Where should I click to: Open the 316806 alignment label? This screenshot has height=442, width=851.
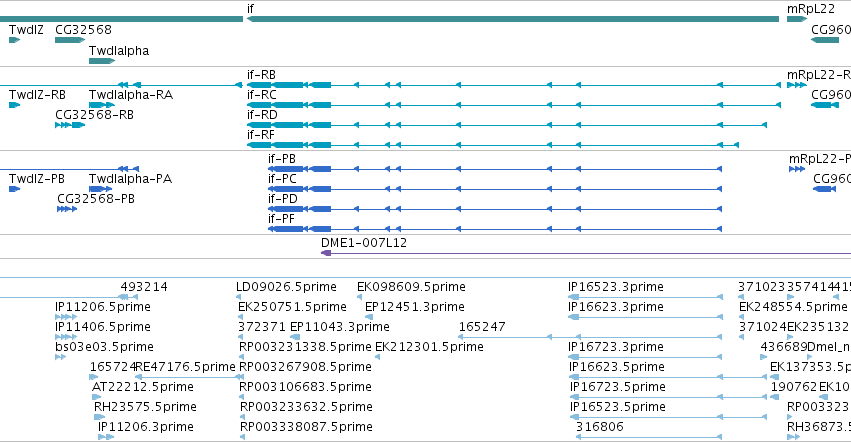point(600,427)
